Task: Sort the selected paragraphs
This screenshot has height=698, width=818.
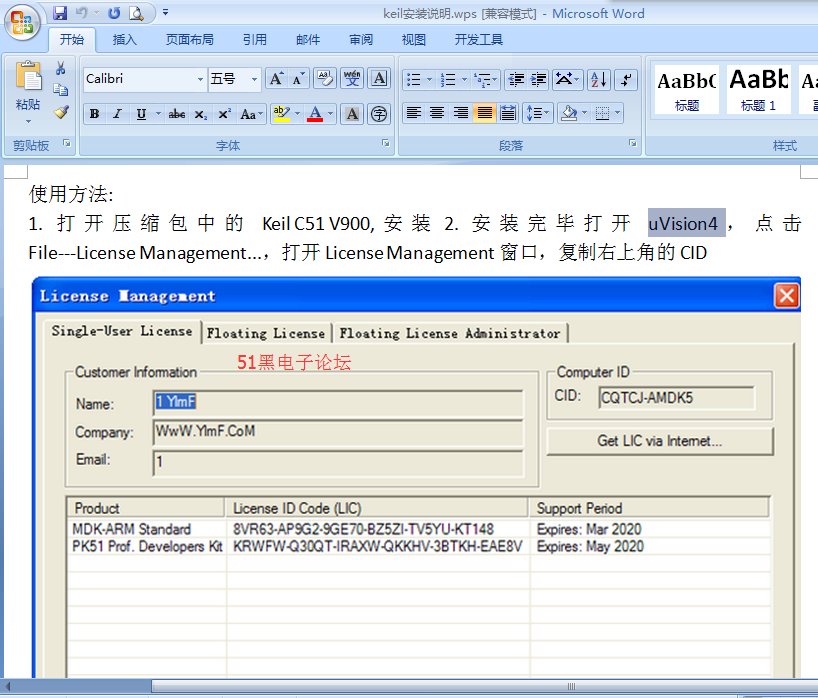Action: [x=599, y=80]
